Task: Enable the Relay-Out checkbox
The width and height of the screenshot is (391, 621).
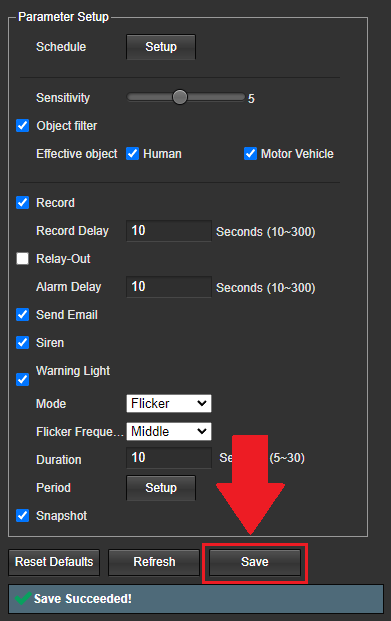Action: point(23,259)
